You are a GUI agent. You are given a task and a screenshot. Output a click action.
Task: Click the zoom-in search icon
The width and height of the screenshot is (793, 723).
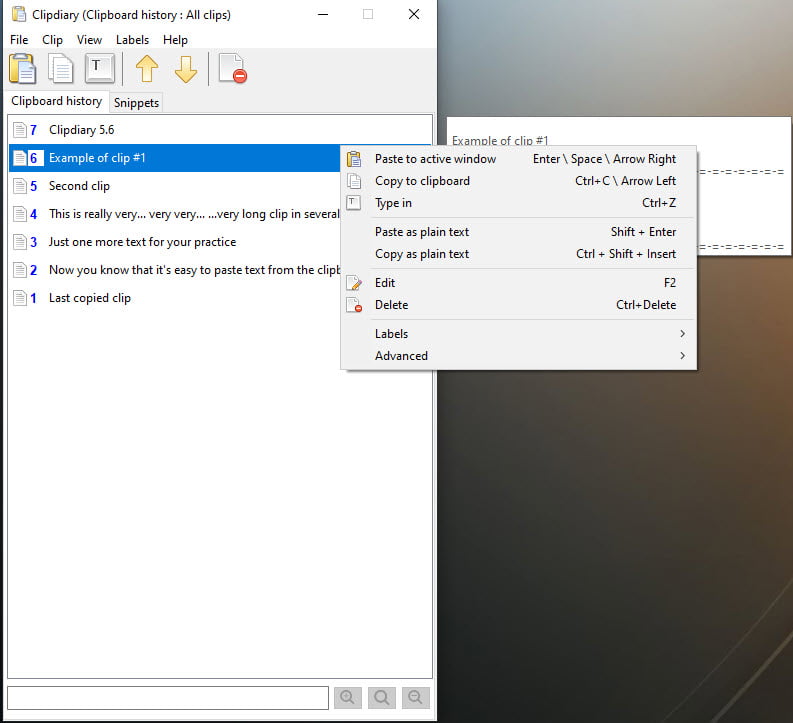347,698
